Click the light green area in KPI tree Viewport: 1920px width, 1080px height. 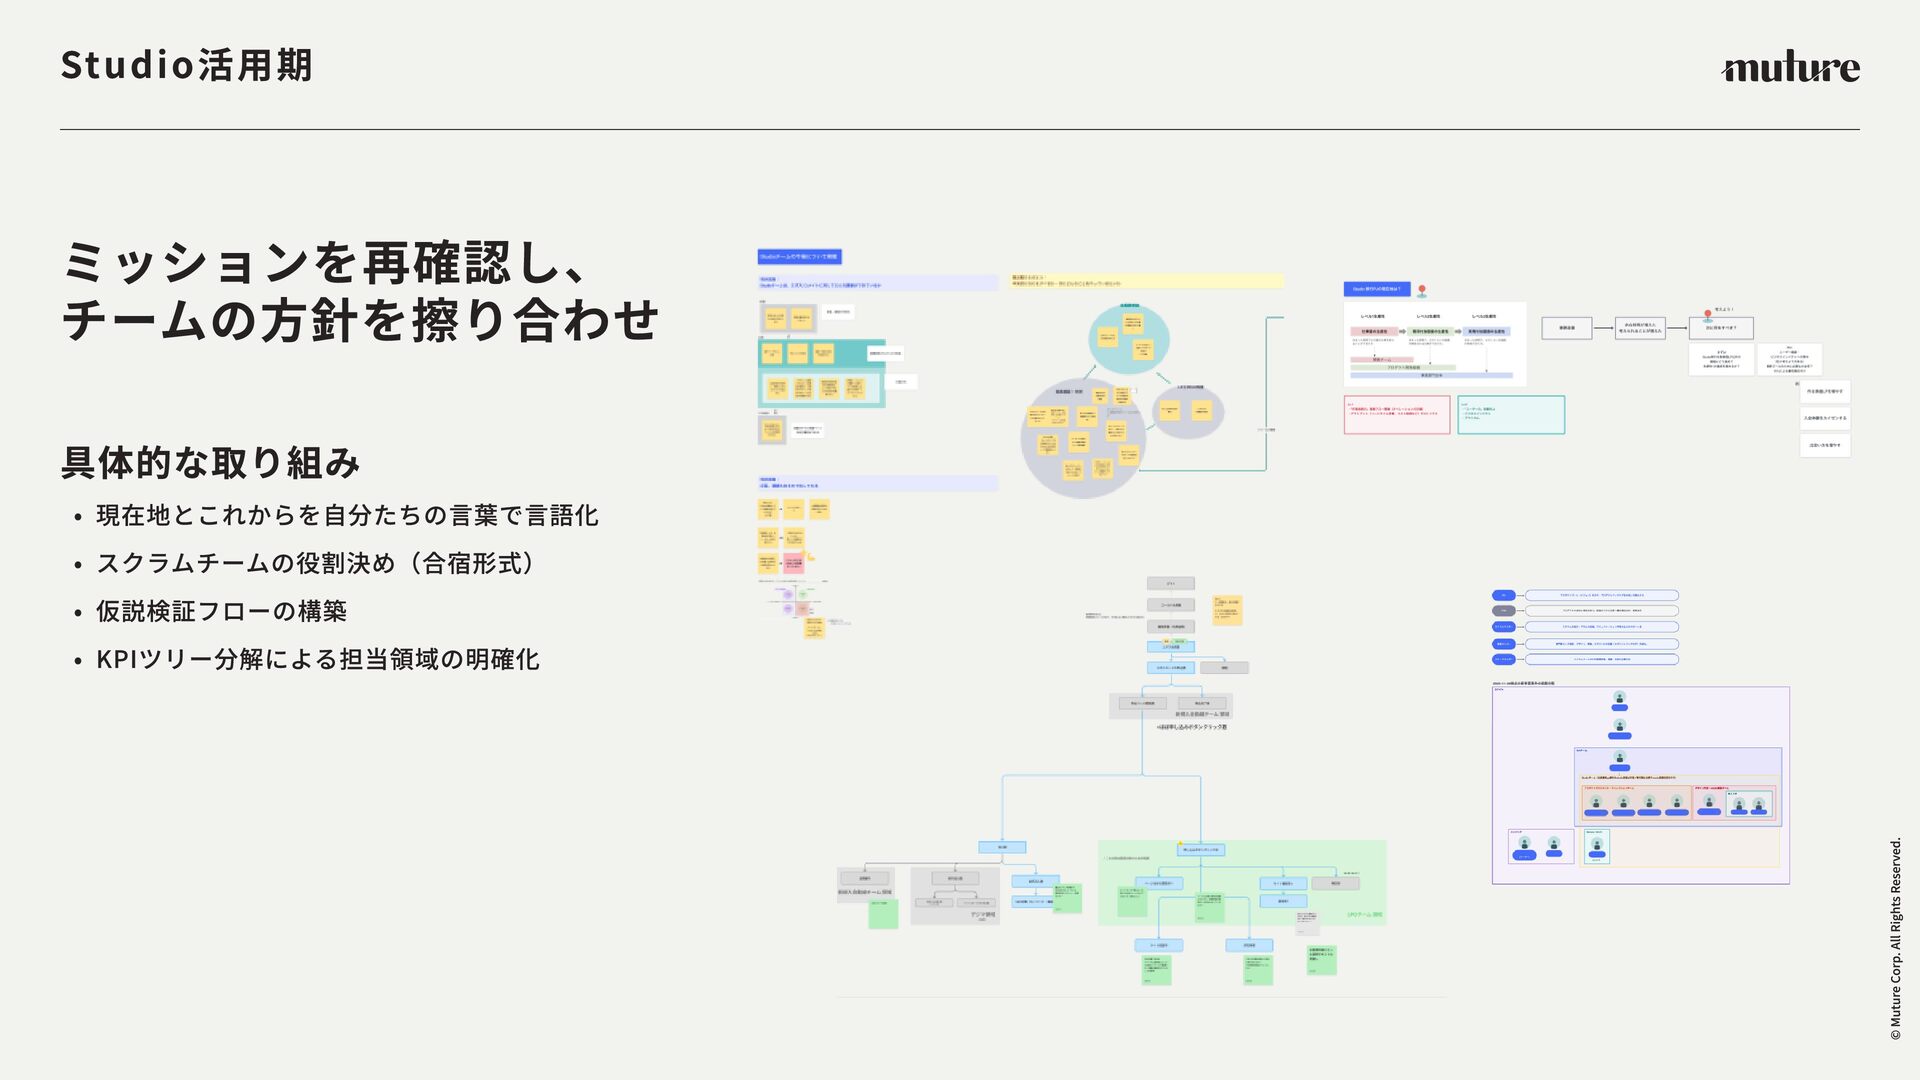(x=1240, y=881)
